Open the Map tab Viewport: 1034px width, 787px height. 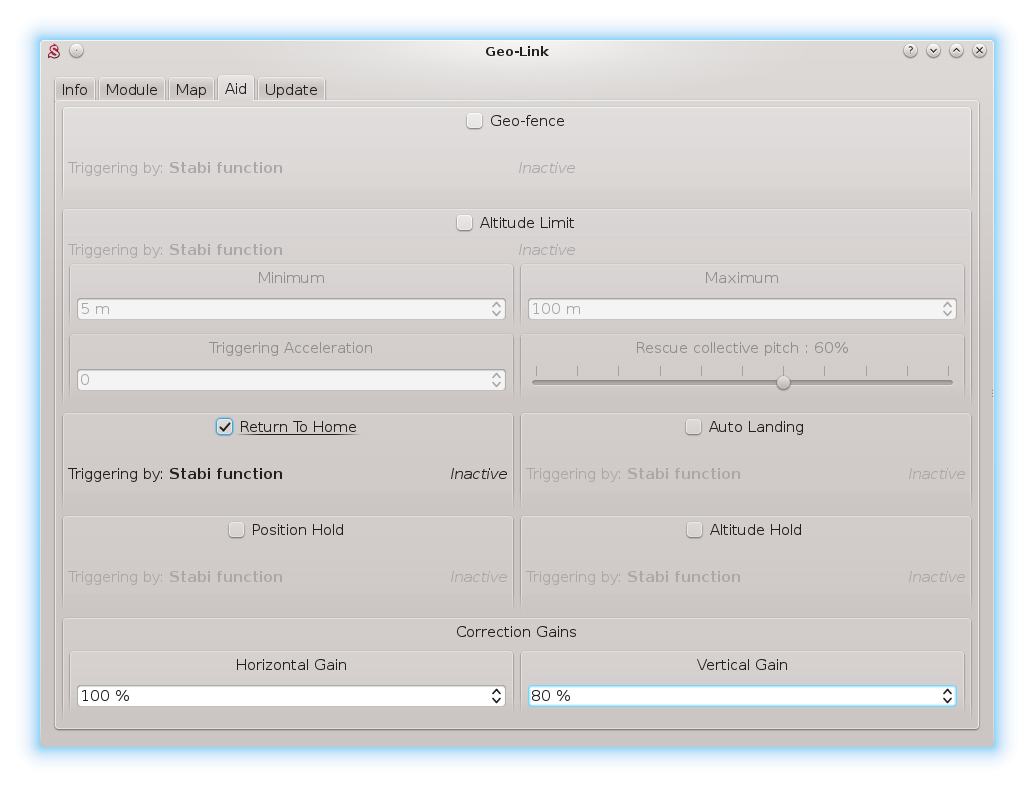190,90
